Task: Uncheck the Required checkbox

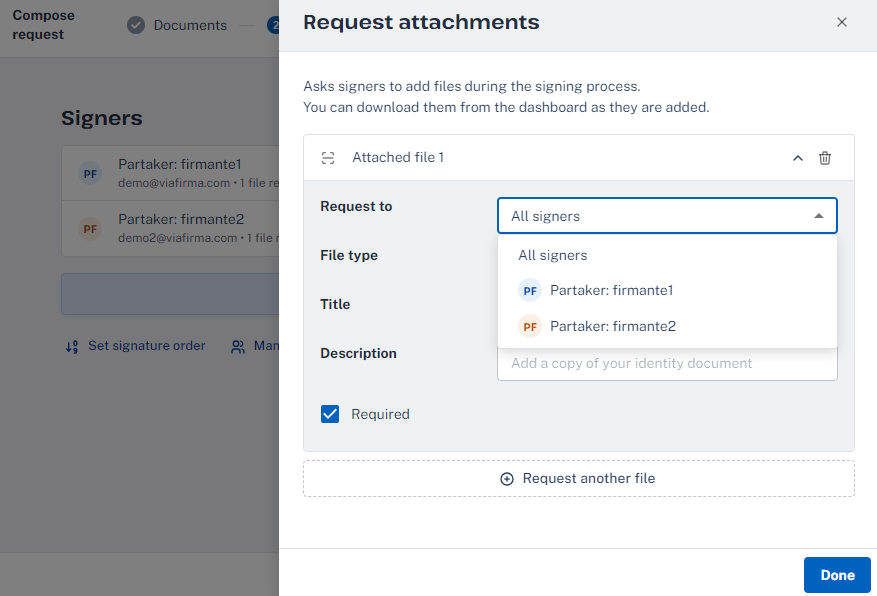Action: point(330,414)
